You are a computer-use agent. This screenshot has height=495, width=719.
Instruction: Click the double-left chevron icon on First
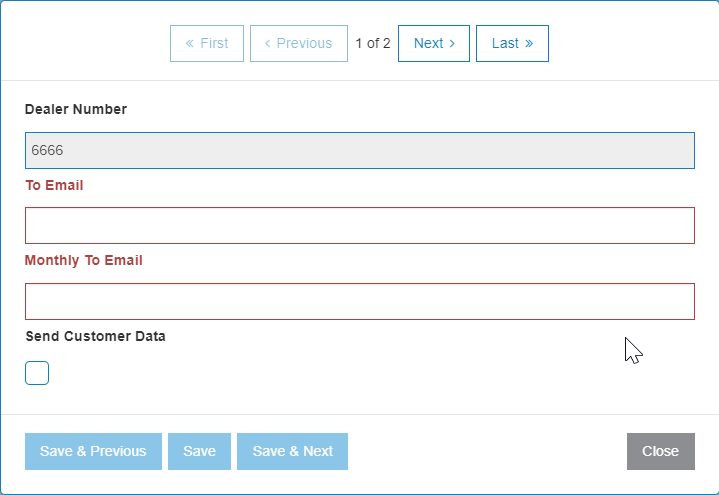[189, 44]
